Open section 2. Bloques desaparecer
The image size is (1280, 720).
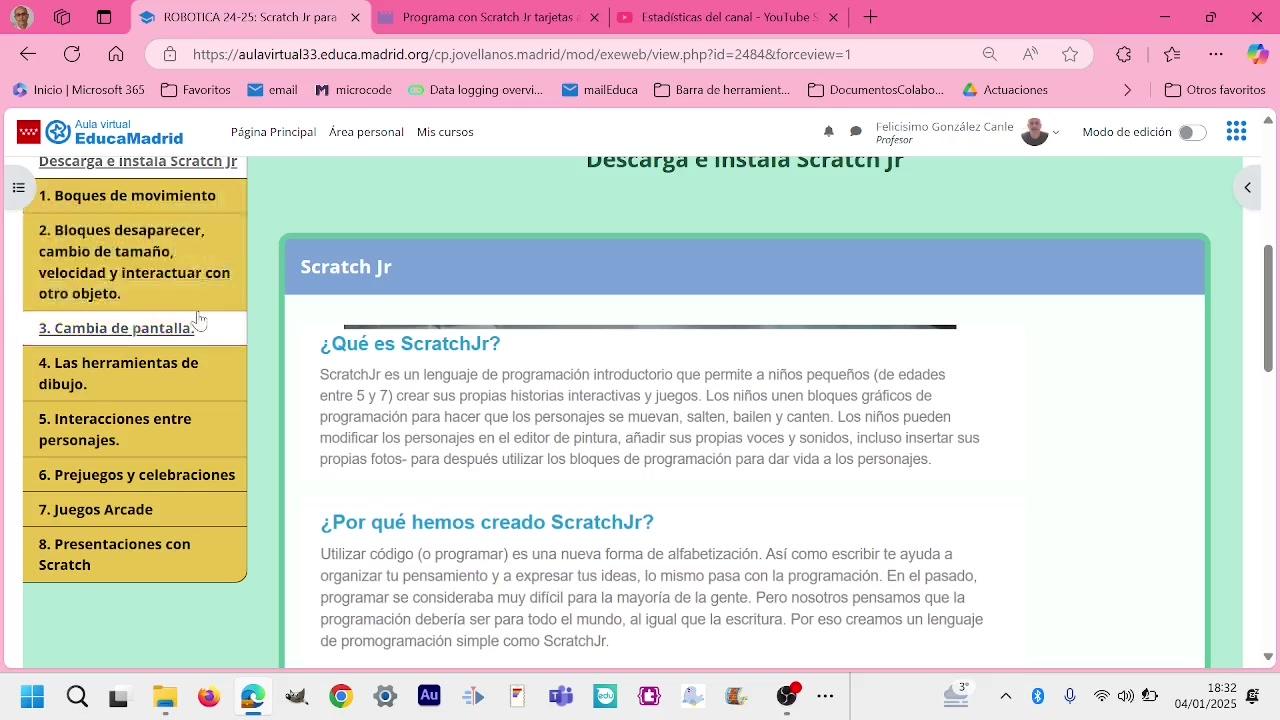coord(135,262)
